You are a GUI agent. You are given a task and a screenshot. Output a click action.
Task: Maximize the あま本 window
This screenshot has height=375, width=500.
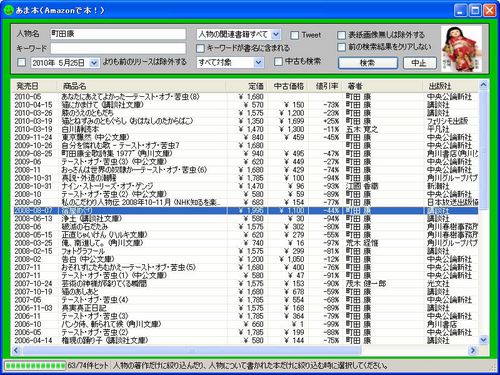475,10
